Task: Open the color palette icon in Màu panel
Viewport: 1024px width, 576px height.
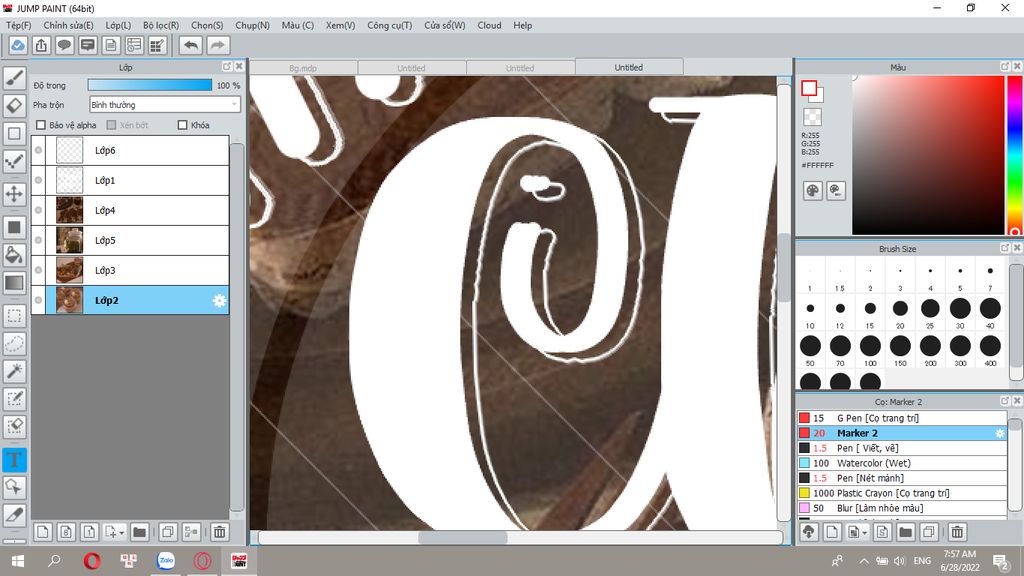Action: tap(812, 191)
